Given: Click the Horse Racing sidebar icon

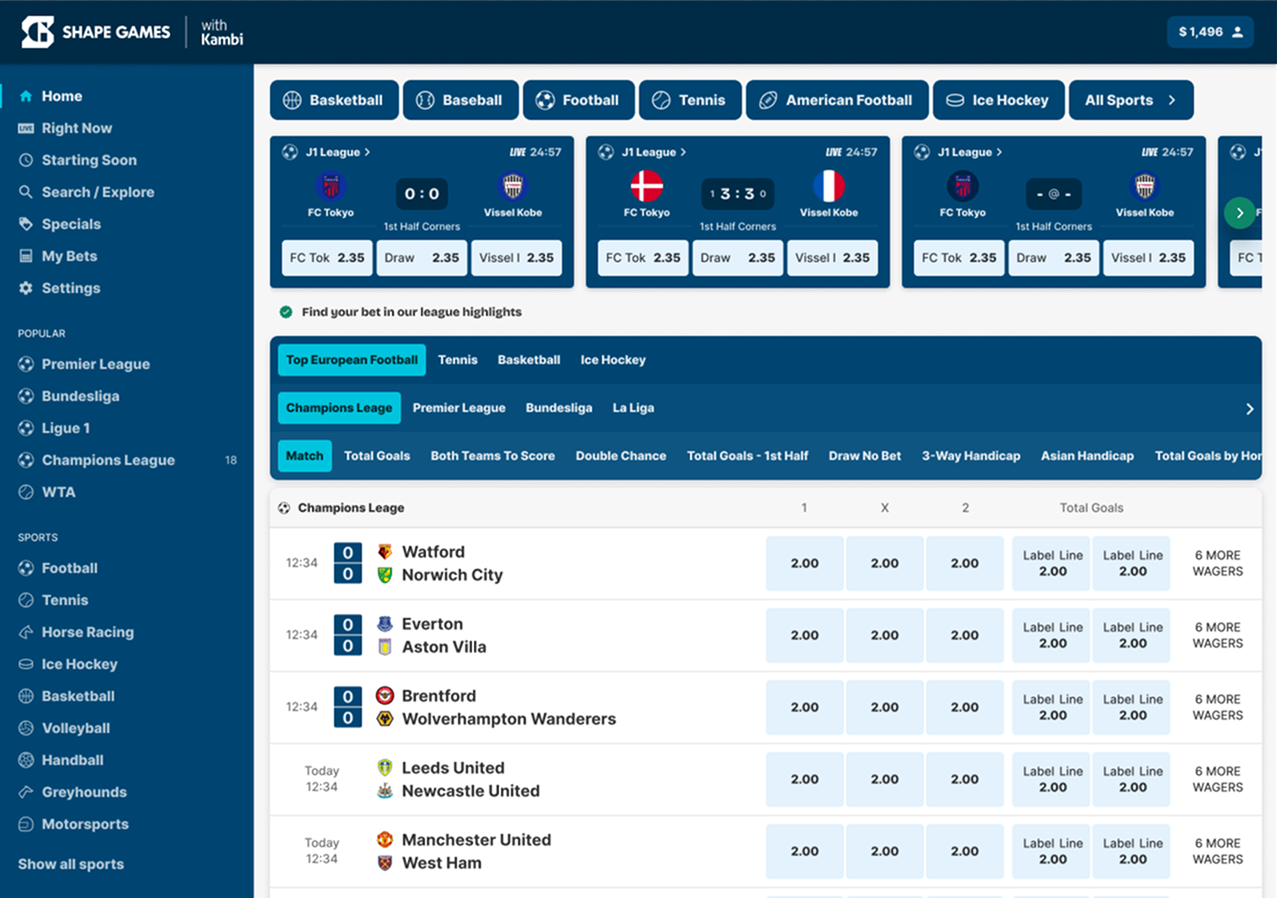Looking at the screenshot, I should pos(26,632).
